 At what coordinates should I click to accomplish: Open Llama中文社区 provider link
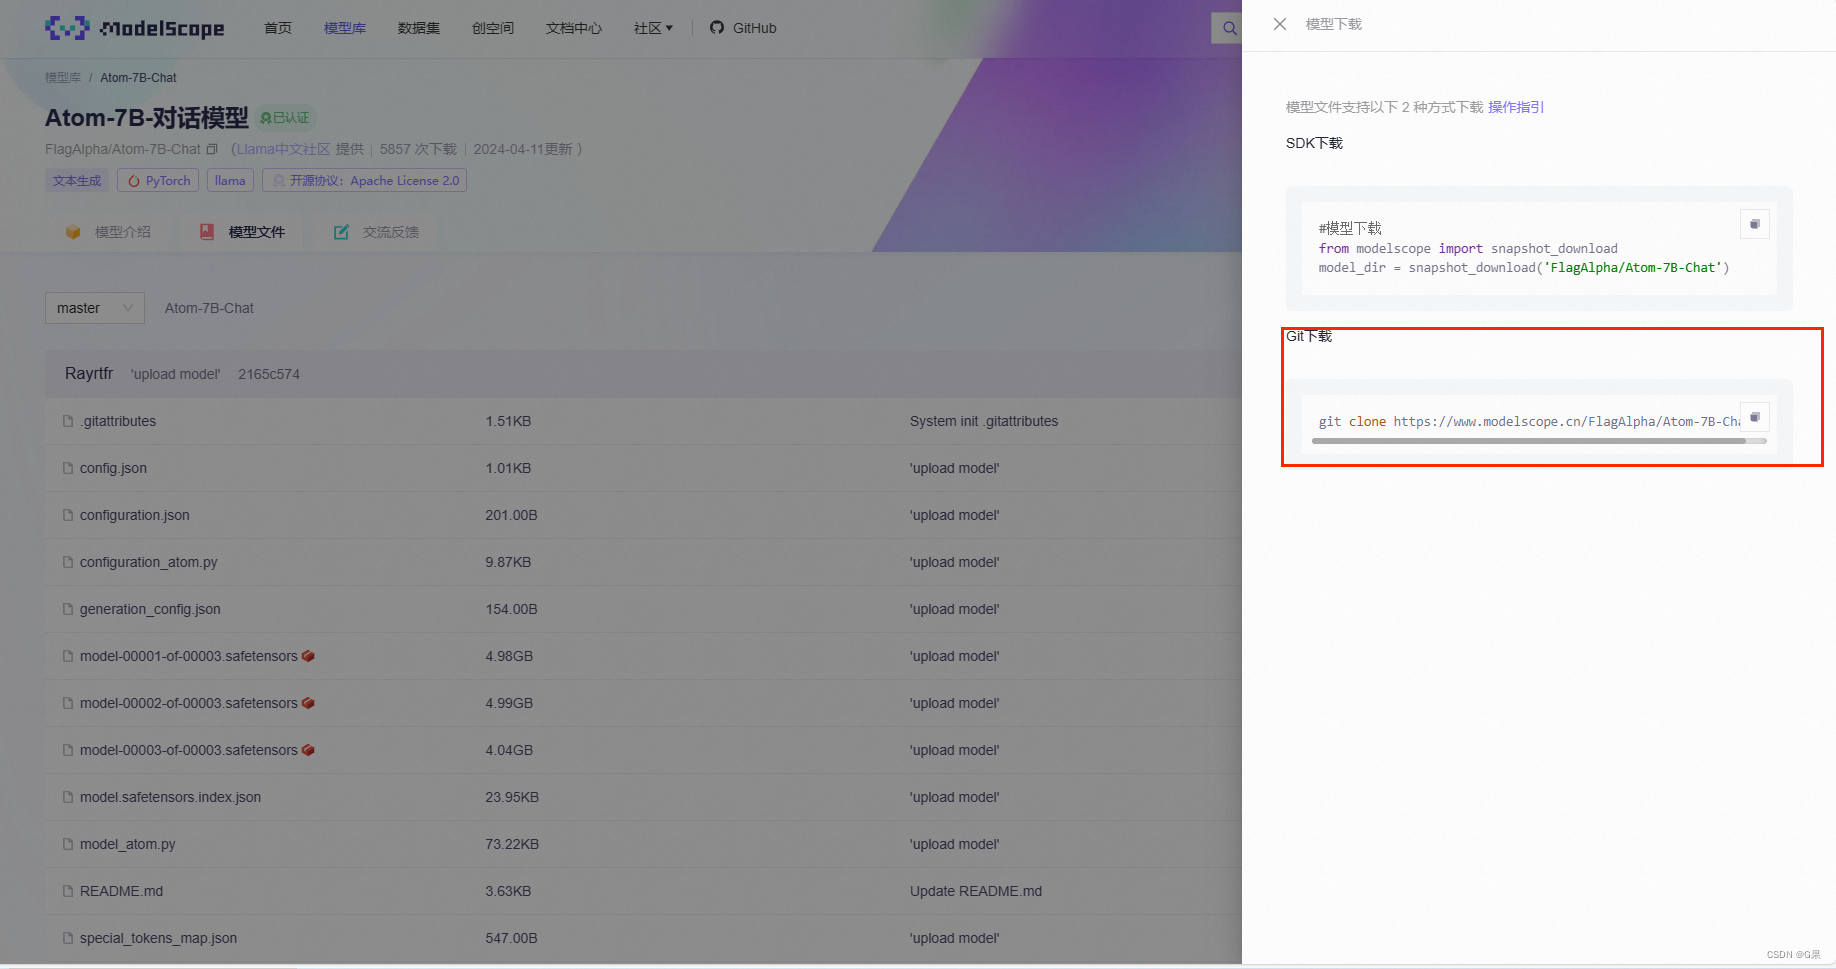point(283,149)
